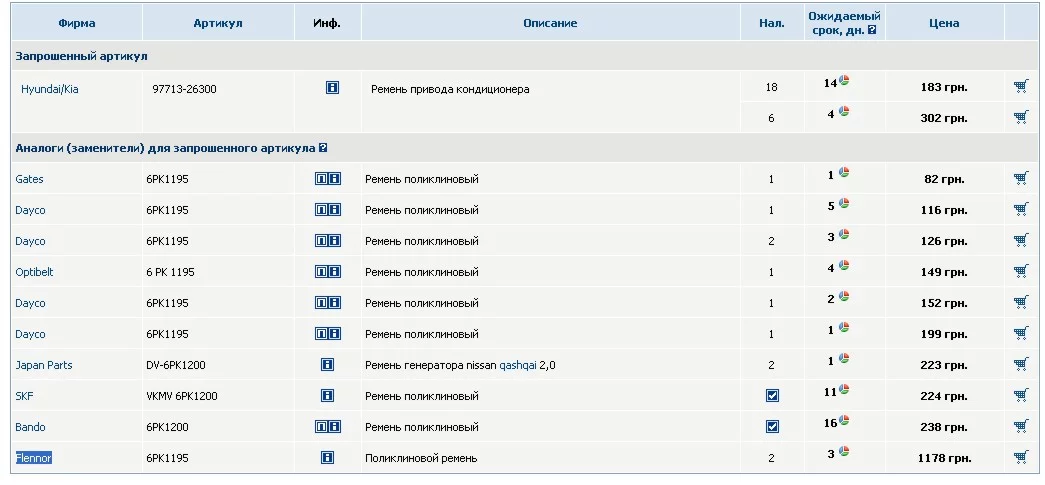The height and width of the screenshot is (485, 1045).
Task: Sort by the Ожидаемый срок, дн. header
Action: [x=844, y=23]
